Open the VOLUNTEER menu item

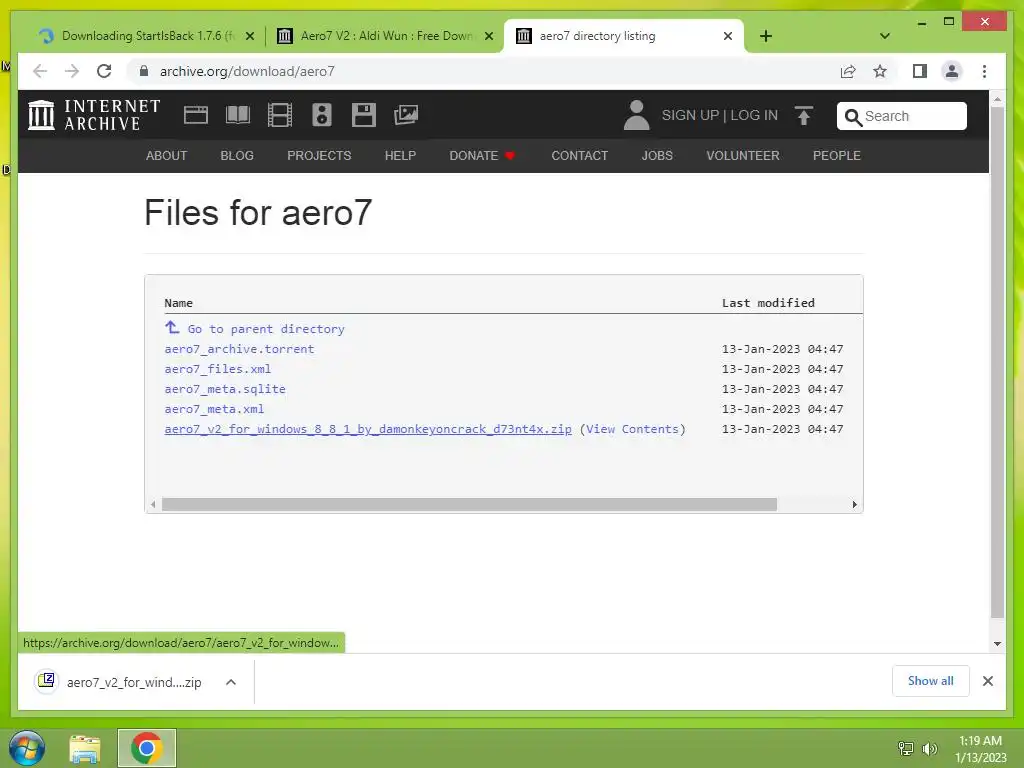[743, 155]
